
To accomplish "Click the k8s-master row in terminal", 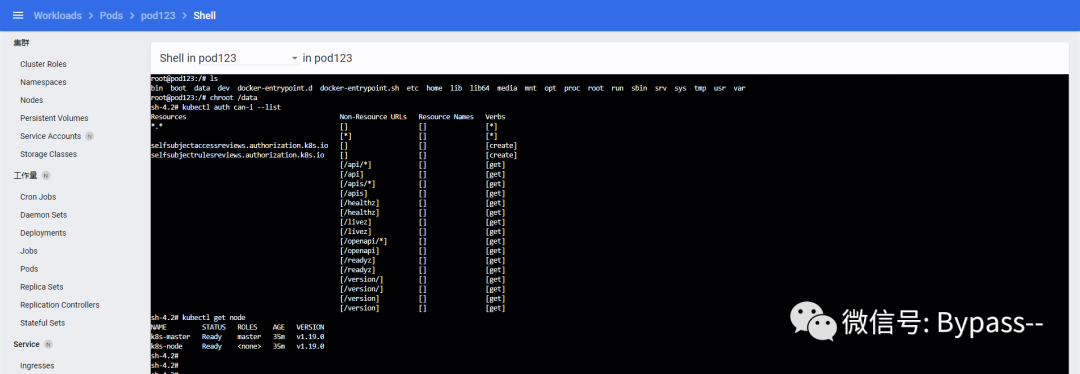I will tap(237, 336).
